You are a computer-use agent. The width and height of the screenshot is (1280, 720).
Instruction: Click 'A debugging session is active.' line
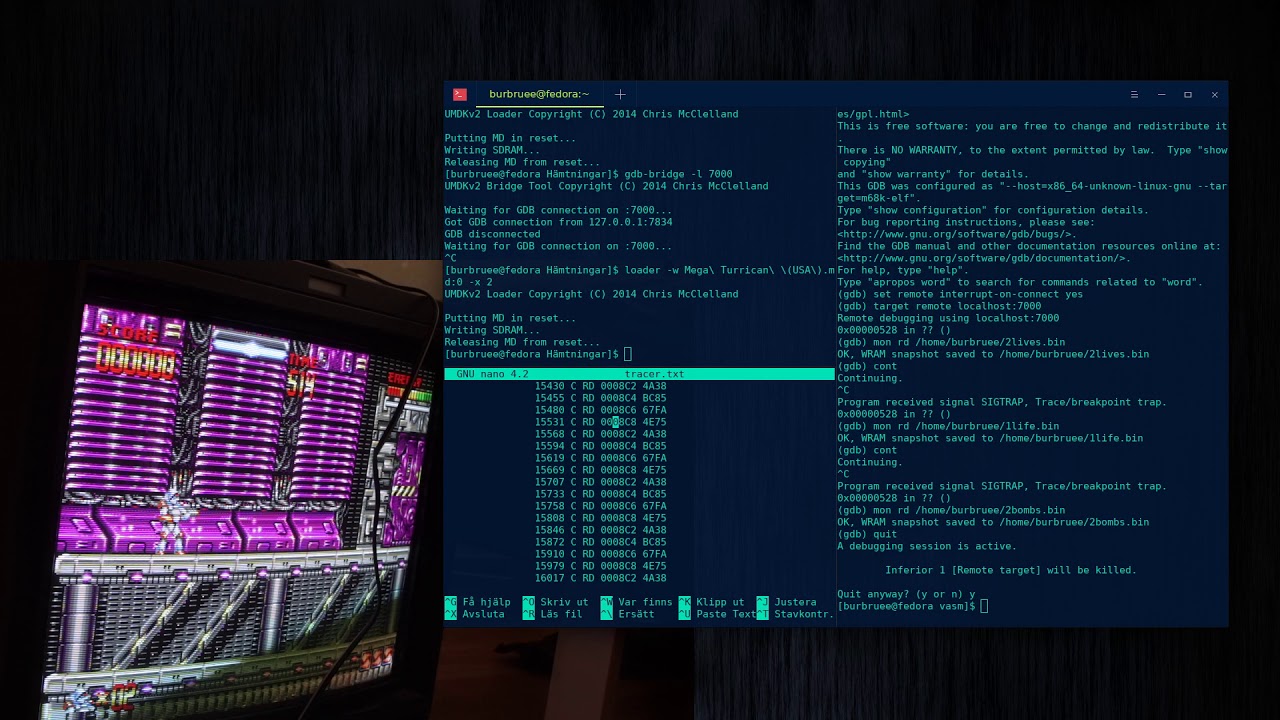[x=927, y=546]
